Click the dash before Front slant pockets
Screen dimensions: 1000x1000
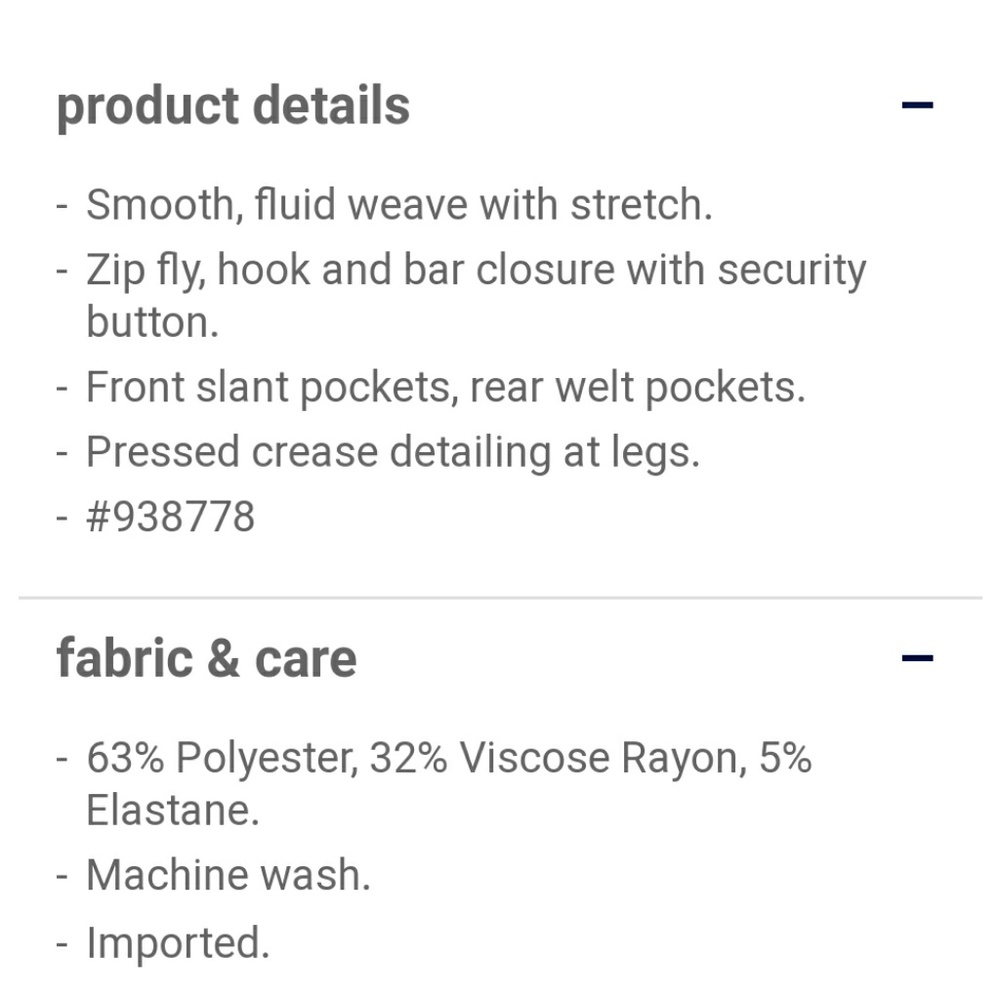pos(62,385)
